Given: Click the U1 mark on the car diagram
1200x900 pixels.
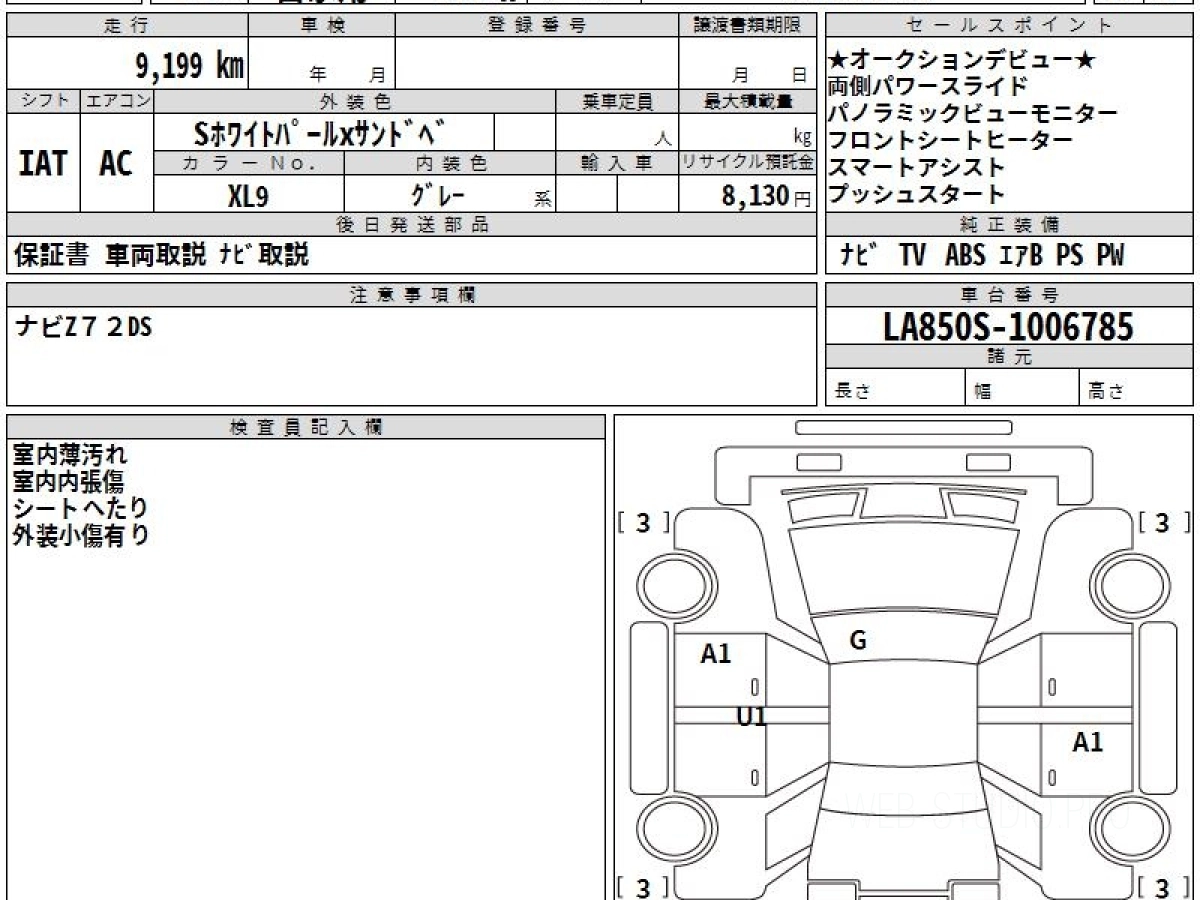Looking at the screenshot, I should (x=751, y=716).
